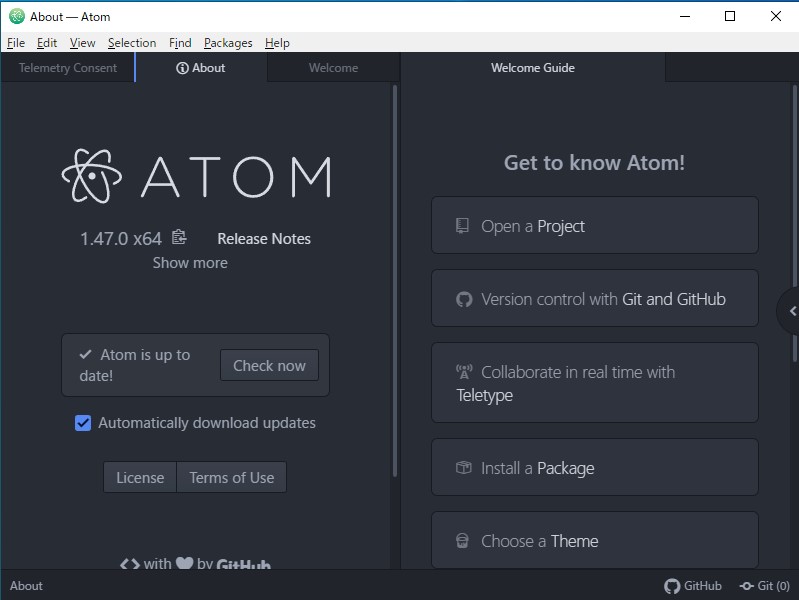
Task: Open the Edit menu
Action: pyautogui.click(x=47, y=43)
